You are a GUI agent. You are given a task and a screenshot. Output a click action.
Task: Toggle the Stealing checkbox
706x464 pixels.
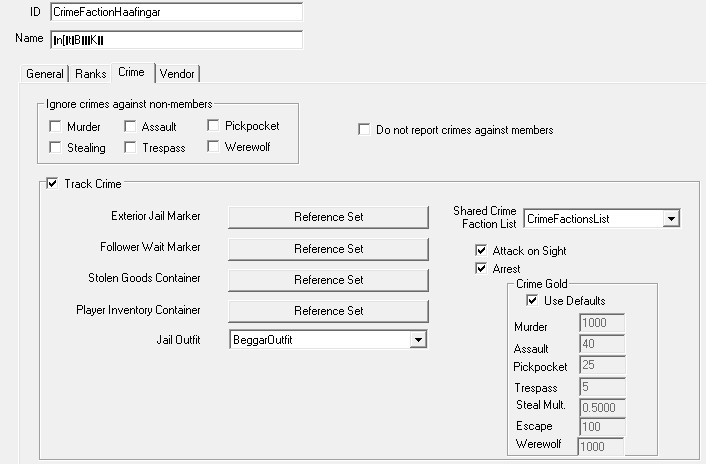(55, 148)
